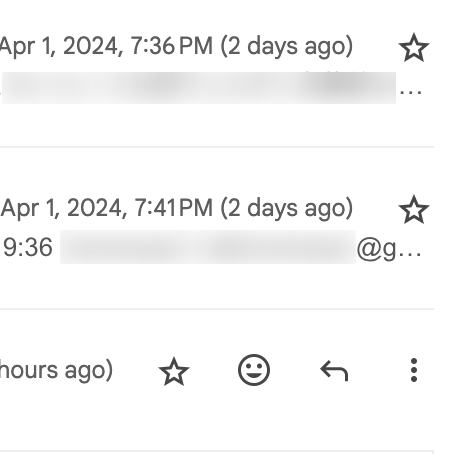This screenshot has width=476, height=454.
Task: Click the 'hours ago)' timestamp text
Action: point(56,370)
